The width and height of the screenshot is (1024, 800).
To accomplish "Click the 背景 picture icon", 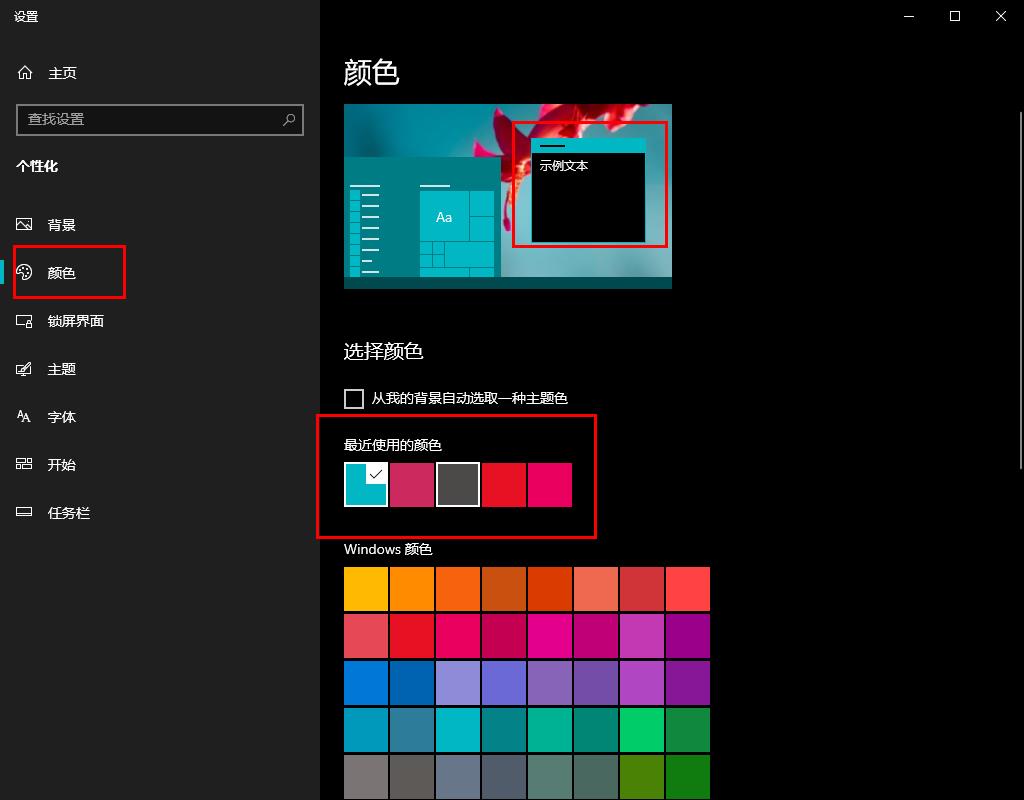I will click(x=25, y=225).
